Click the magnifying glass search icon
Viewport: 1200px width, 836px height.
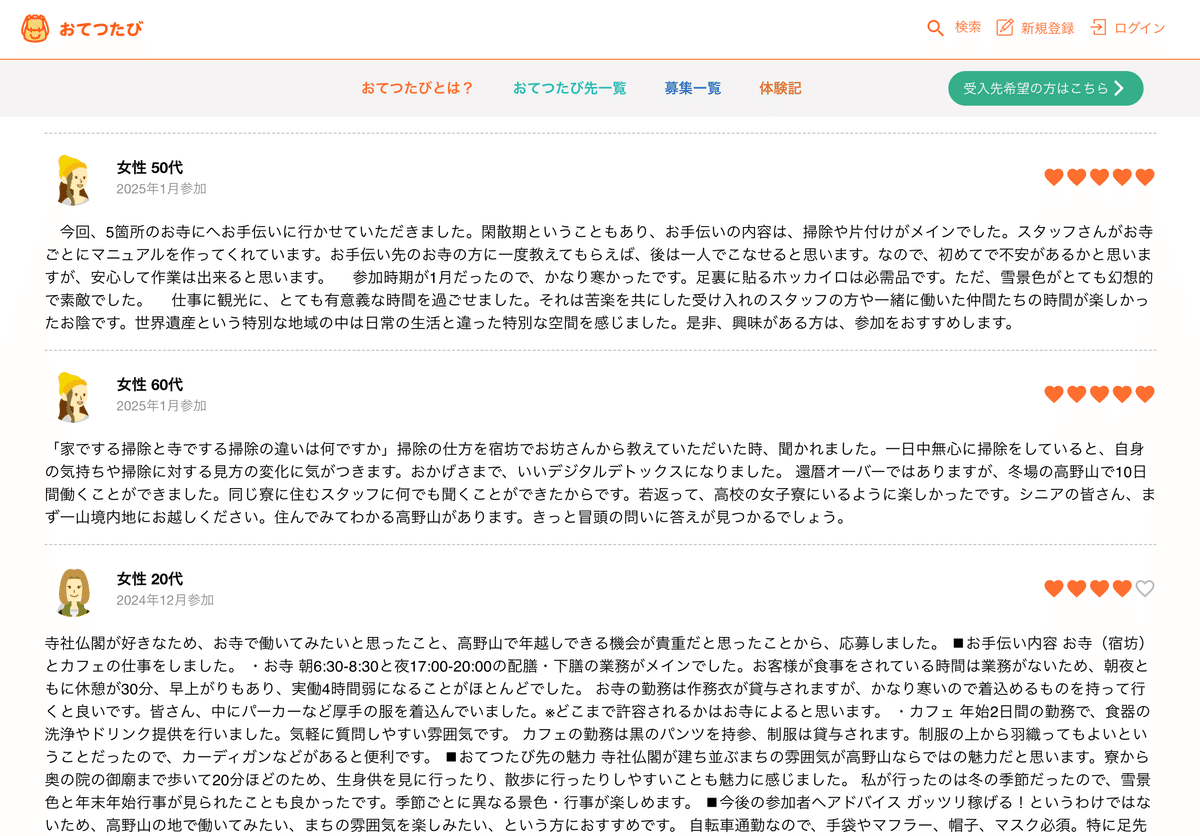935,28
